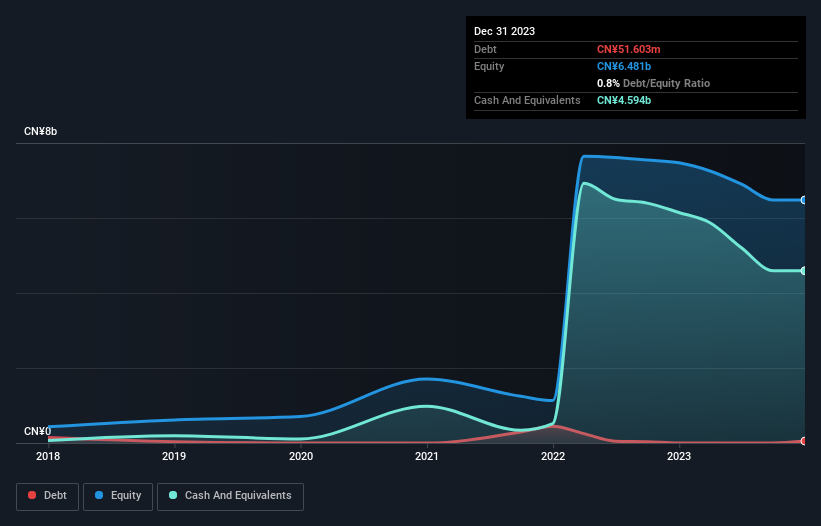Click the CN¥4.594b cash value
821x526 pixels.
(624, 100)
